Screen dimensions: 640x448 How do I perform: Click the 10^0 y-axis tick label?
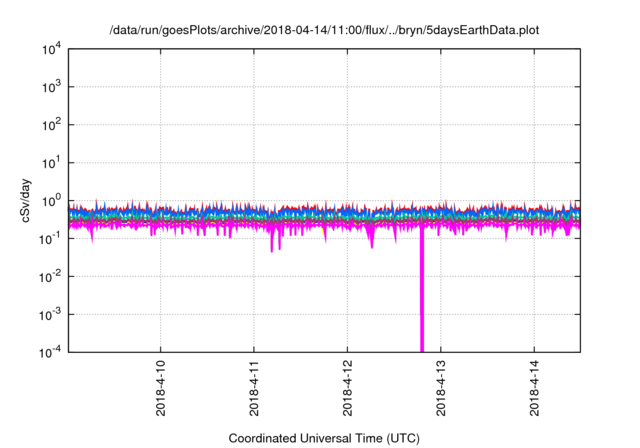pos(51,201)
